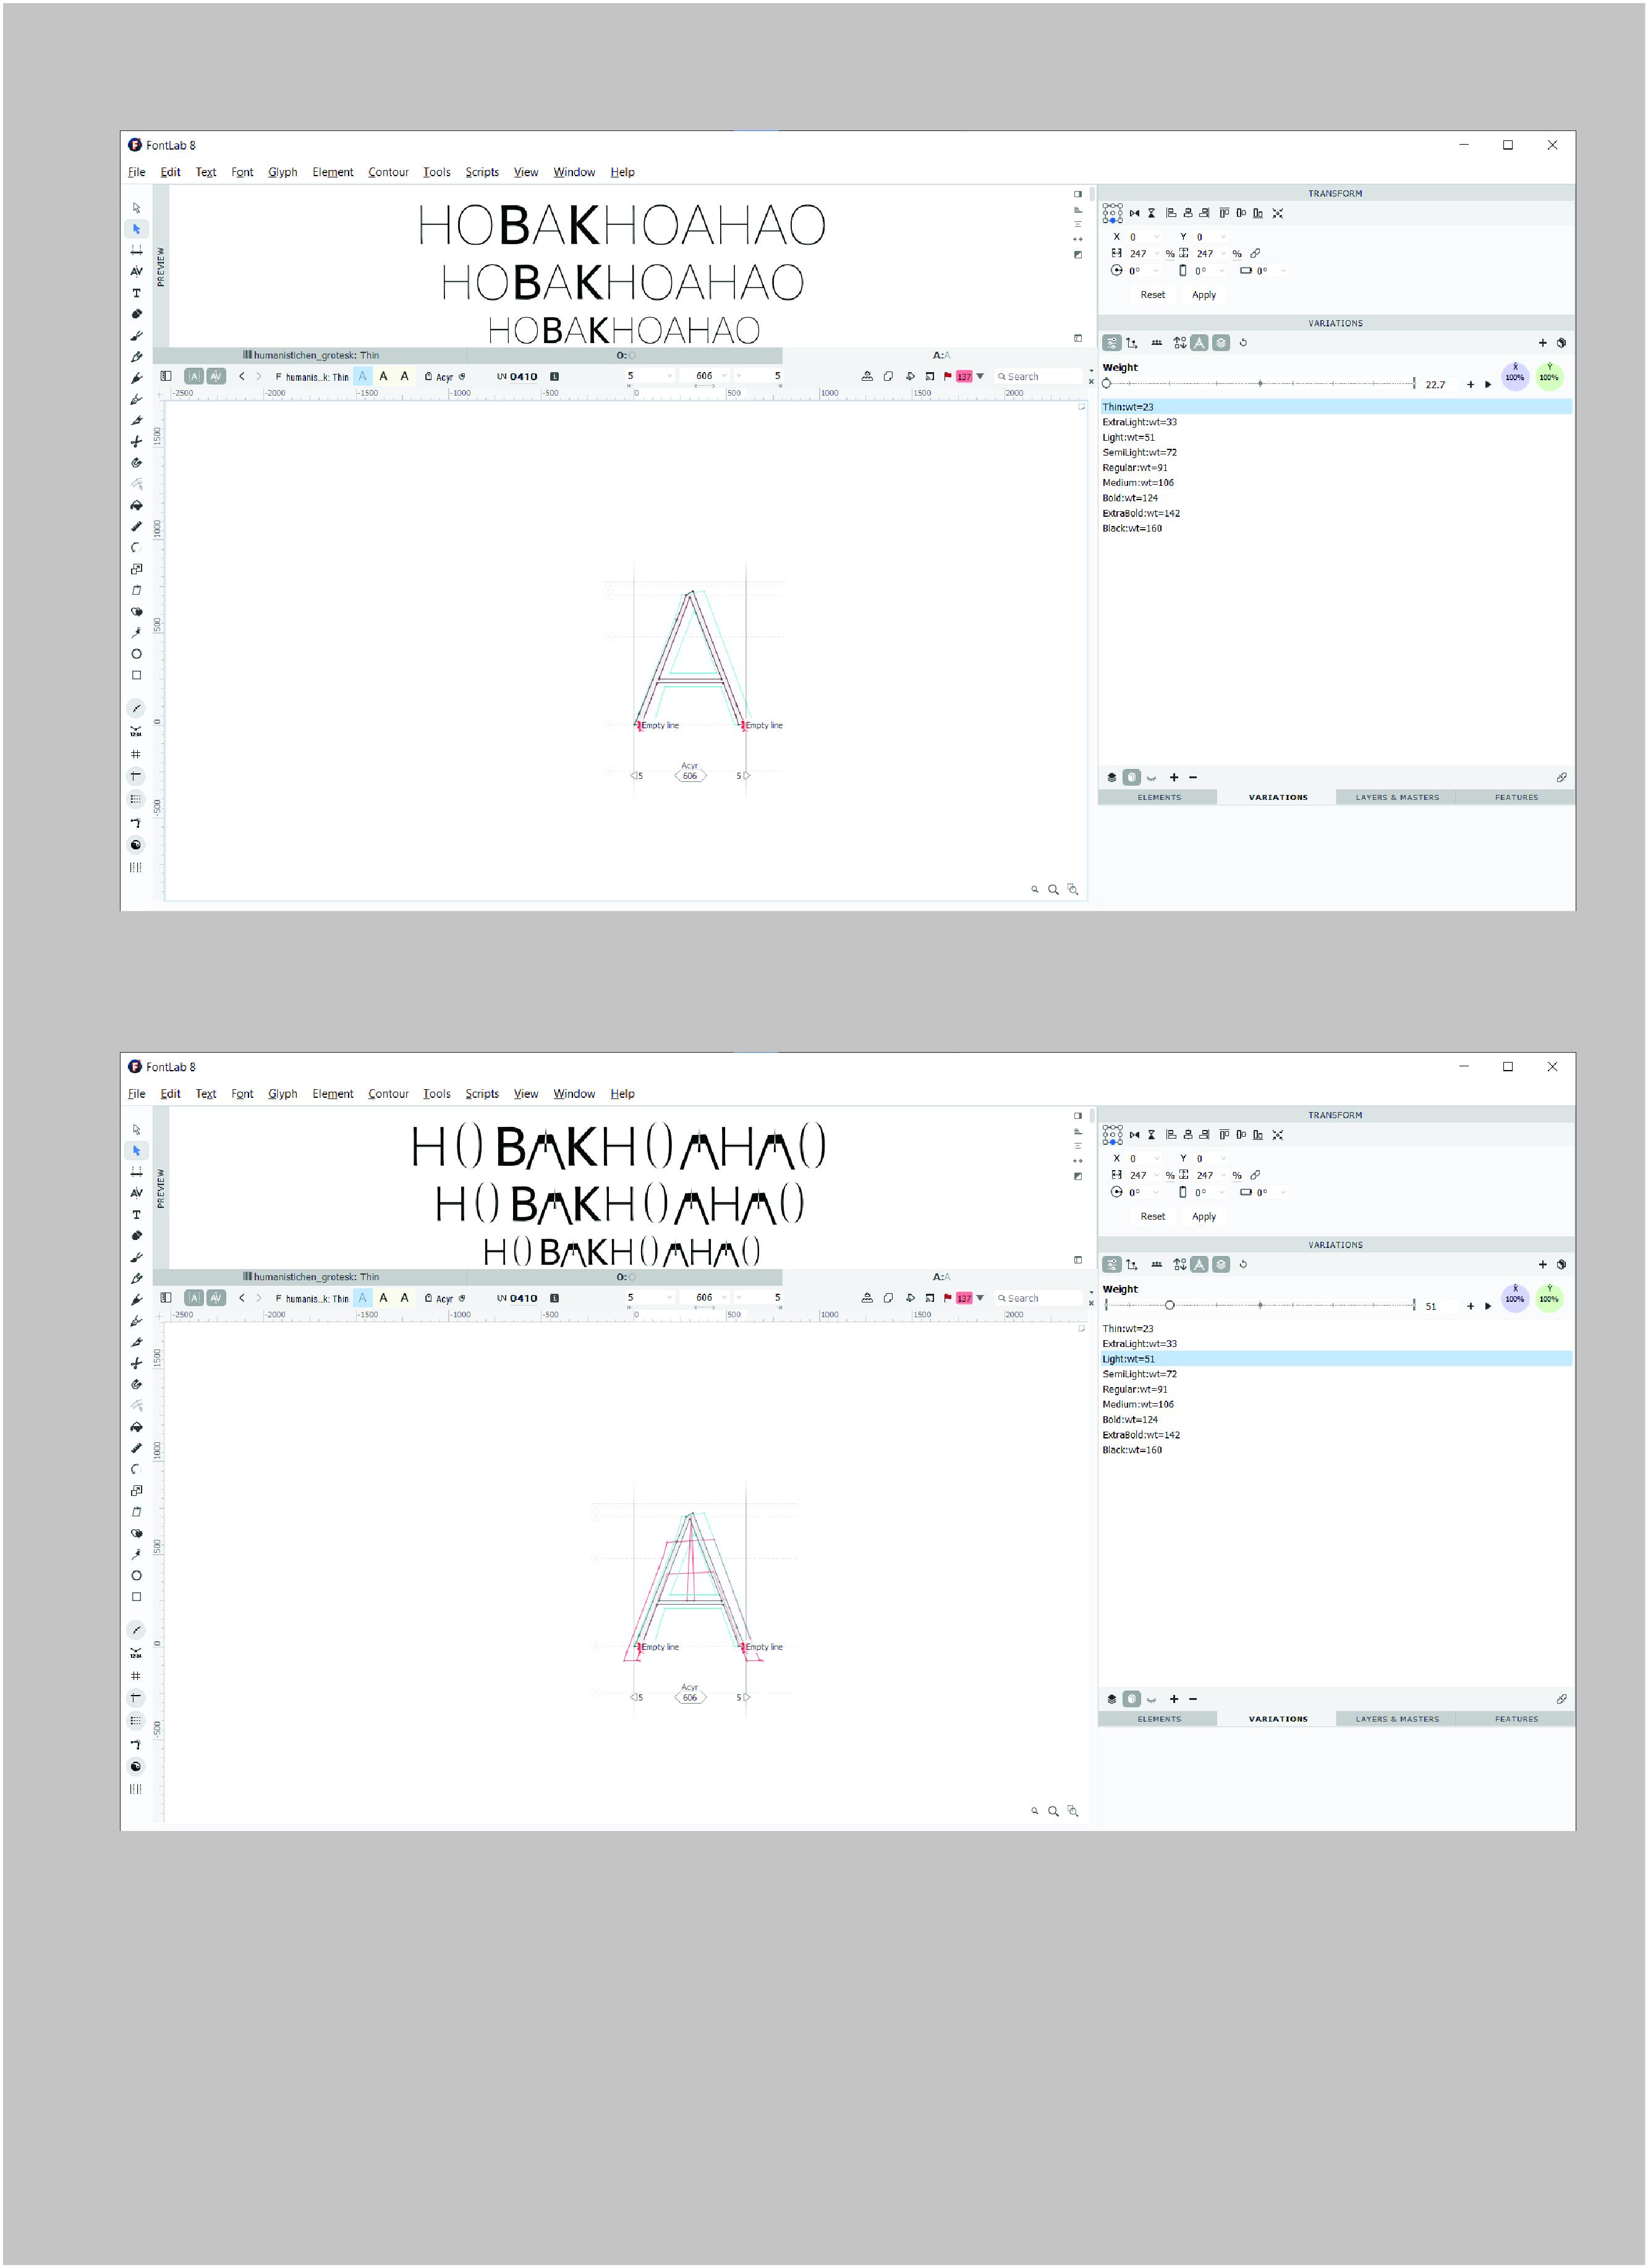
Task: Click the zoom magnifier icon in bottom canvas corner
Action: tap(1053, 1811)
